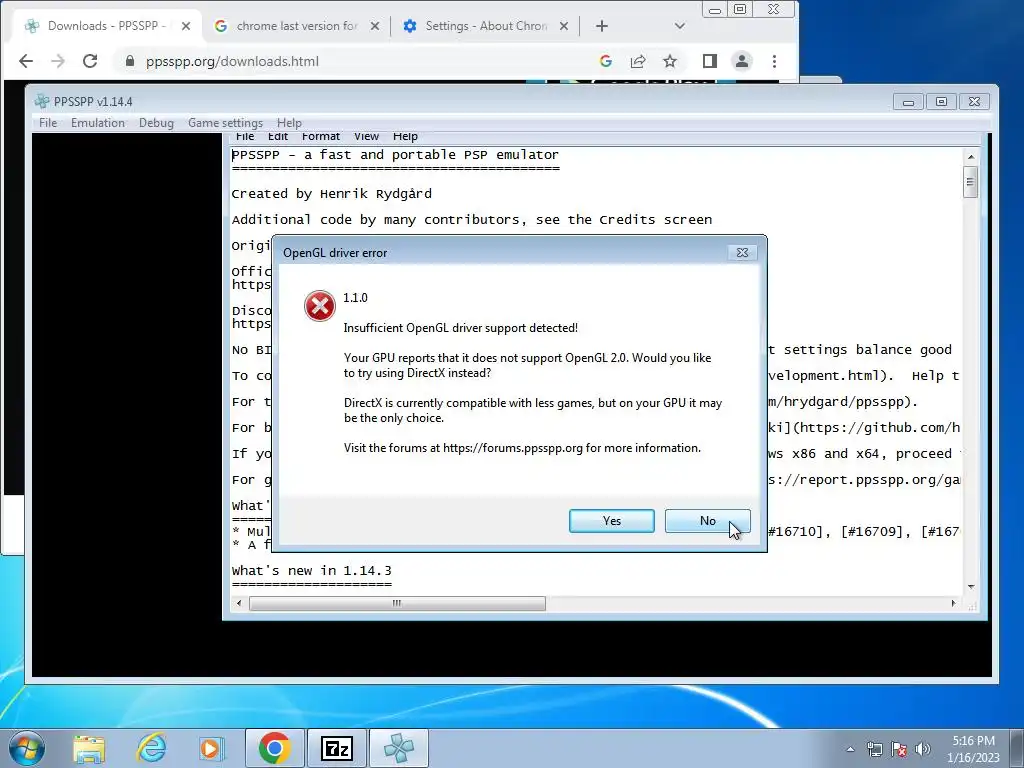Close the Downloads - PPSSPP tab
This screenshot has height=768, width=1024.
coord(186,26)
